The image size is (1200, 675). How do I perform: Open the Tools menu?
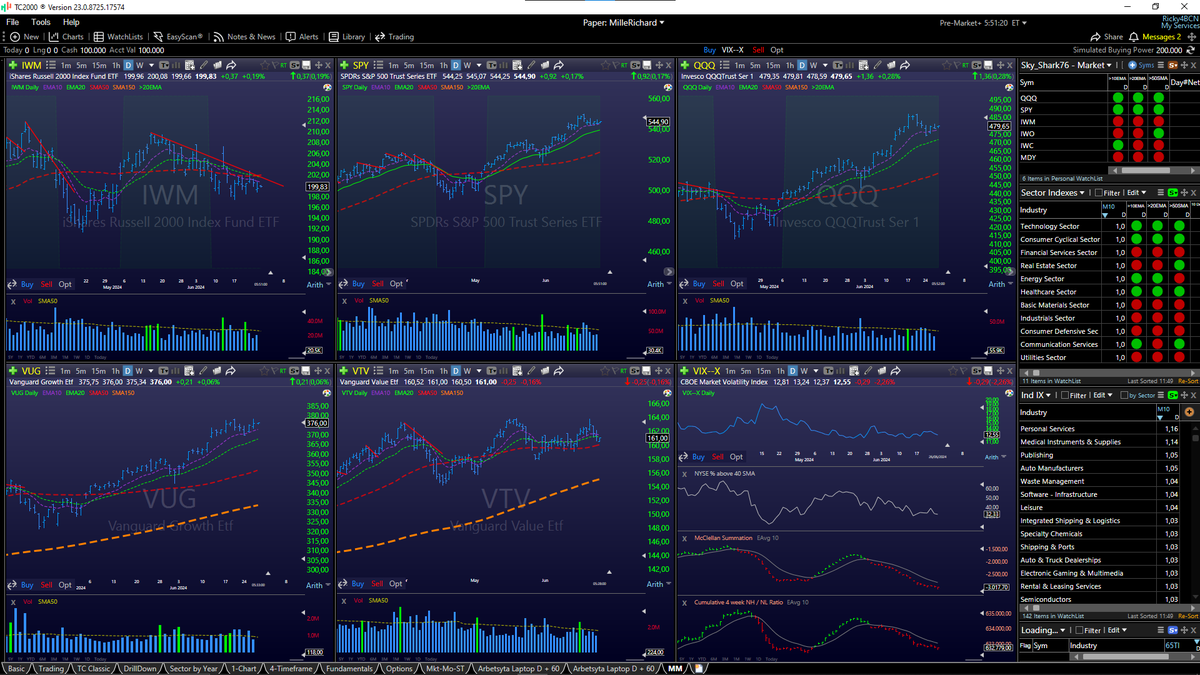click(41, 22)
